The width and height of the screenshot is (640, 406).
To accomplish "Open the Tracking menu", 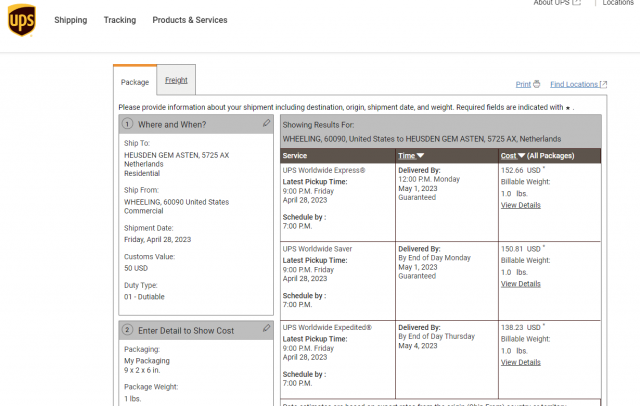I will point(120,20).
